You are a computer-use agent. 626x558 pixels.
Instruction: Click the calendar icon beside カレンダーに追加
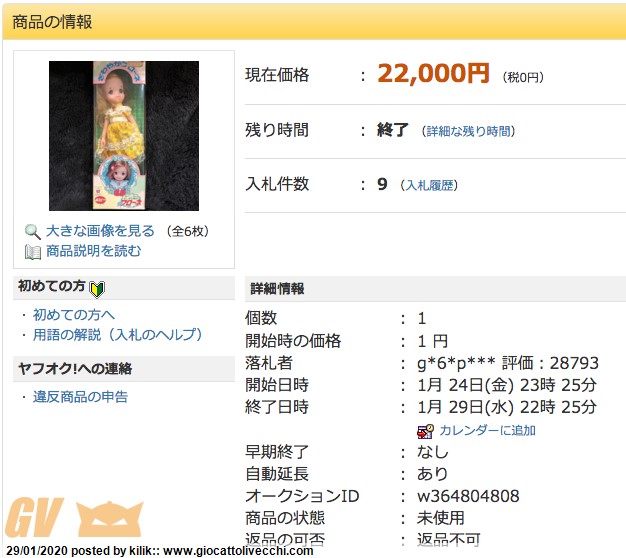(425, 431)
